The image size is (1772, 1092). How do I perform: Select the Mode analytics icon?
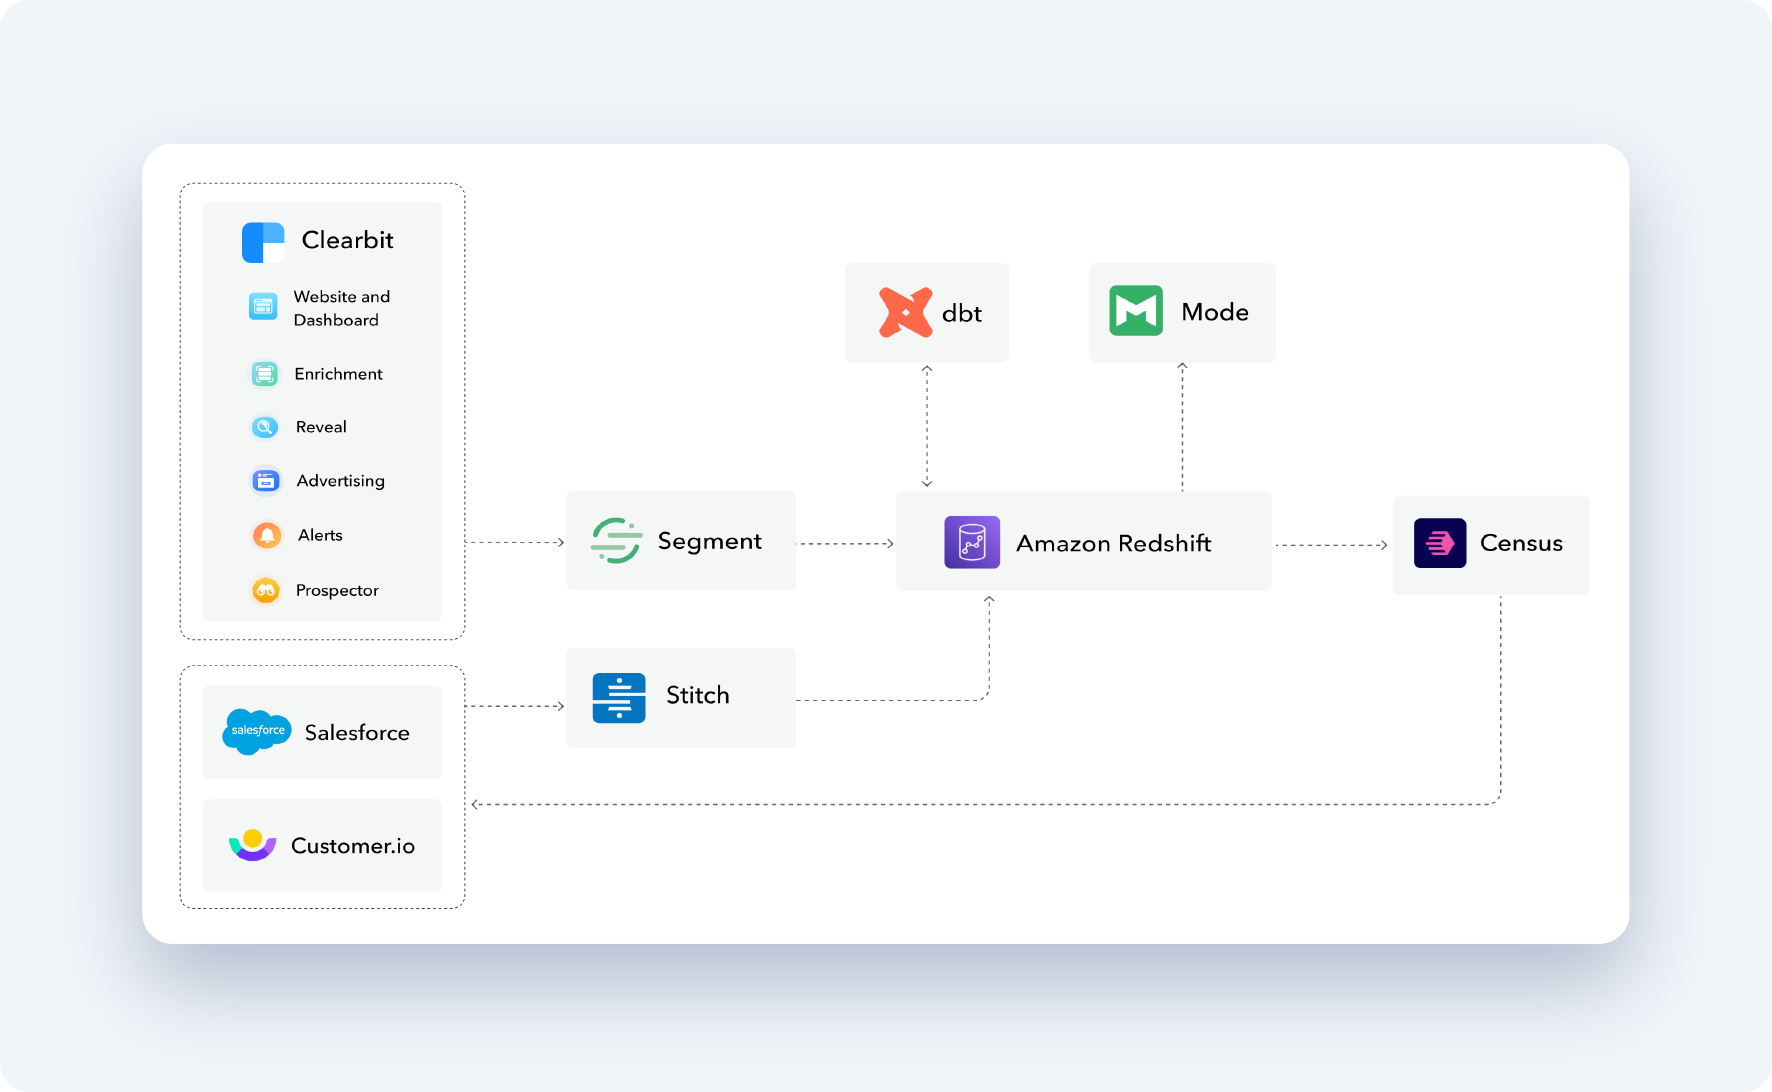click(x=1135, y=311)
